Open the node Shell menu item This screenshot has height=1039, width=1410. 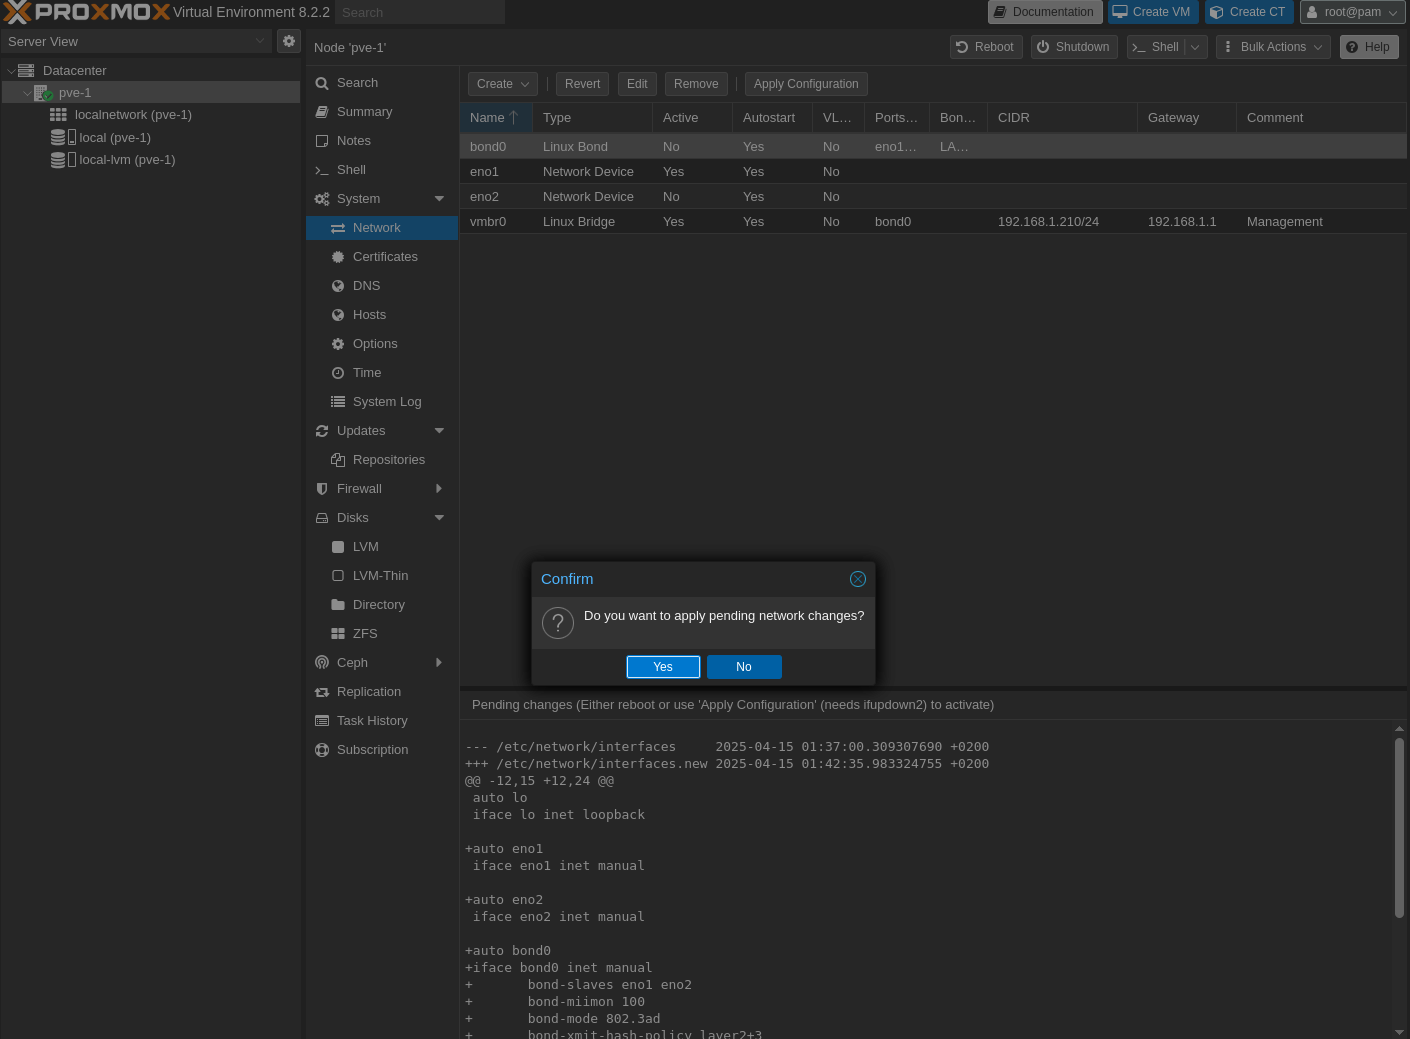351,170
